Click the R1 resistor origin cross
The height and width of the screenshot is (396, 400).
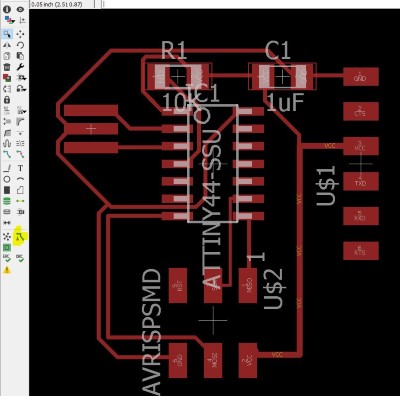[x=178, y=77]
